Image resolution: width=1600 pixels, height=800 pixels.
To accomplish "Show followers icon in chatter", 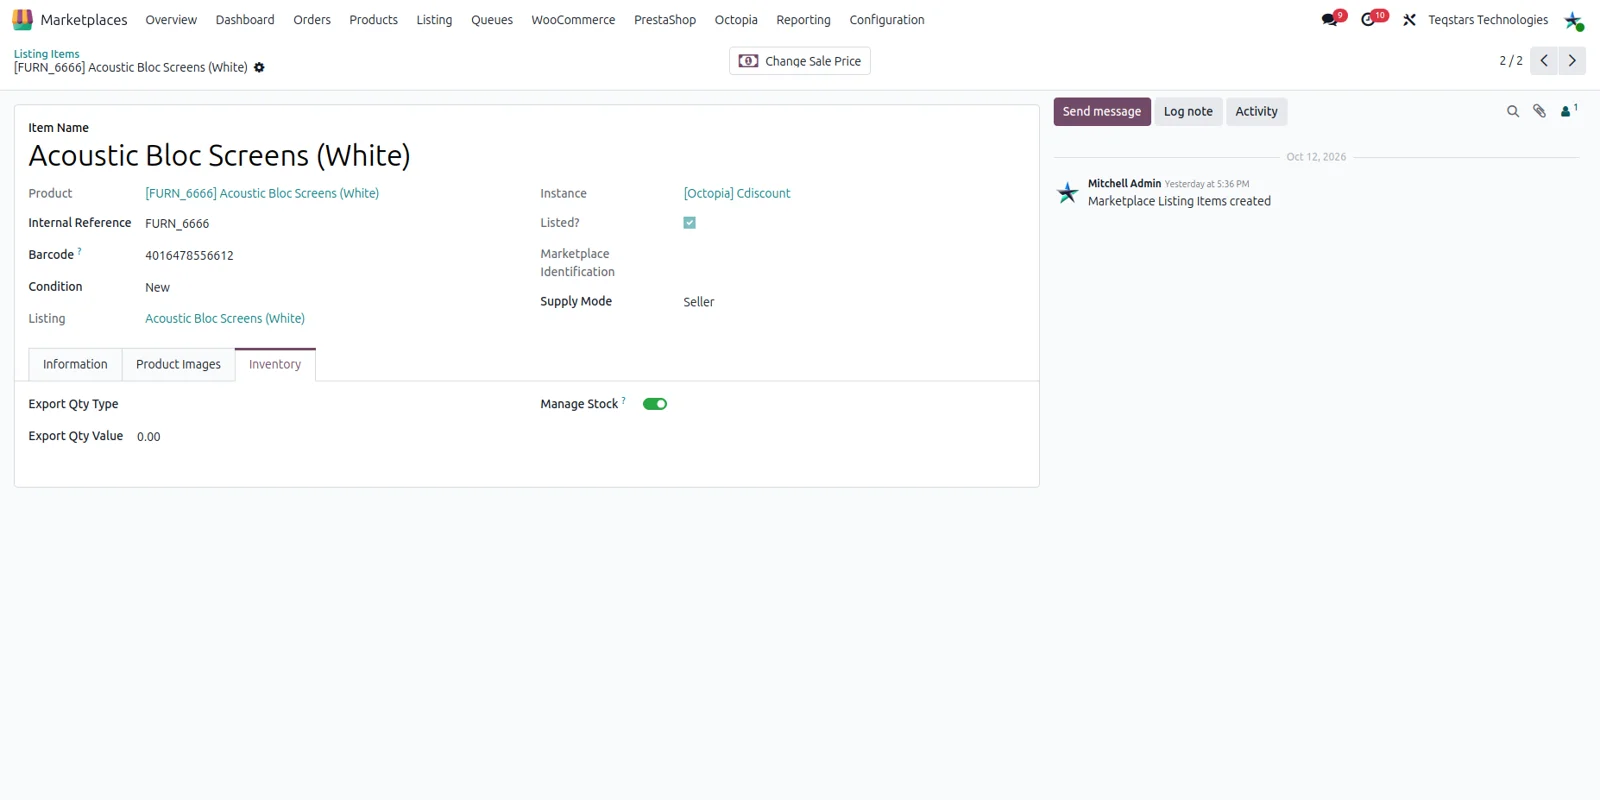I will 1568,111.
